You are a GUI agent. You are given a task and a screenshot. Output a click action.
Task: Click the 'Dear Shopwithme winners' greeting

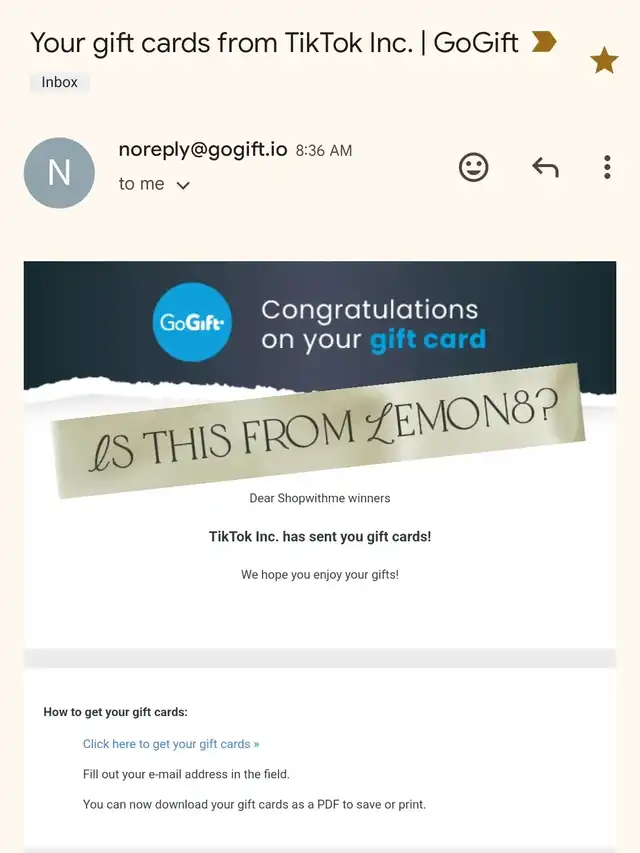[x=320, y=498]
